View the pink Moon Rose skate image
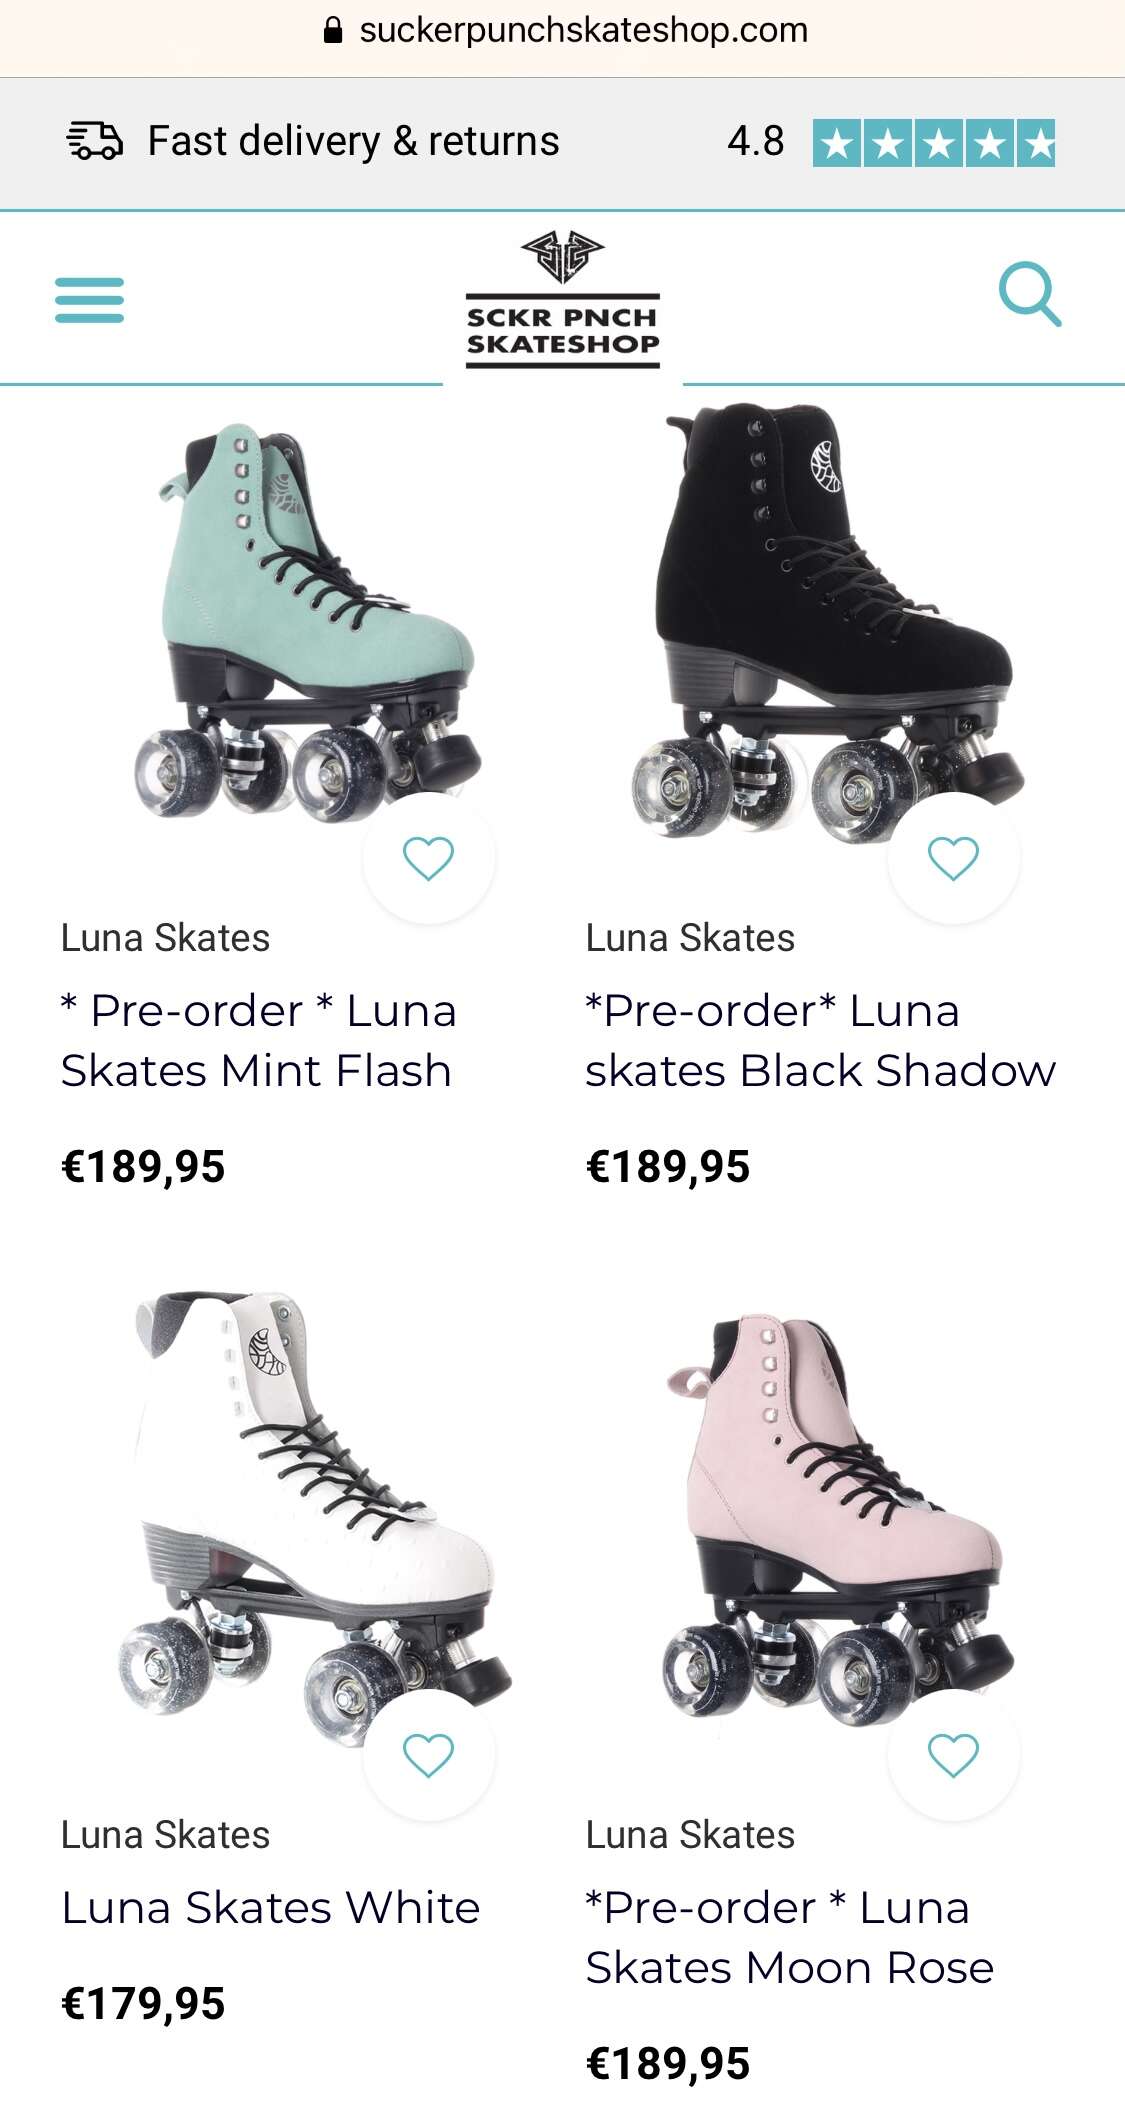The height and width of the screenshot is (2122, 1125). [836, 1520]
